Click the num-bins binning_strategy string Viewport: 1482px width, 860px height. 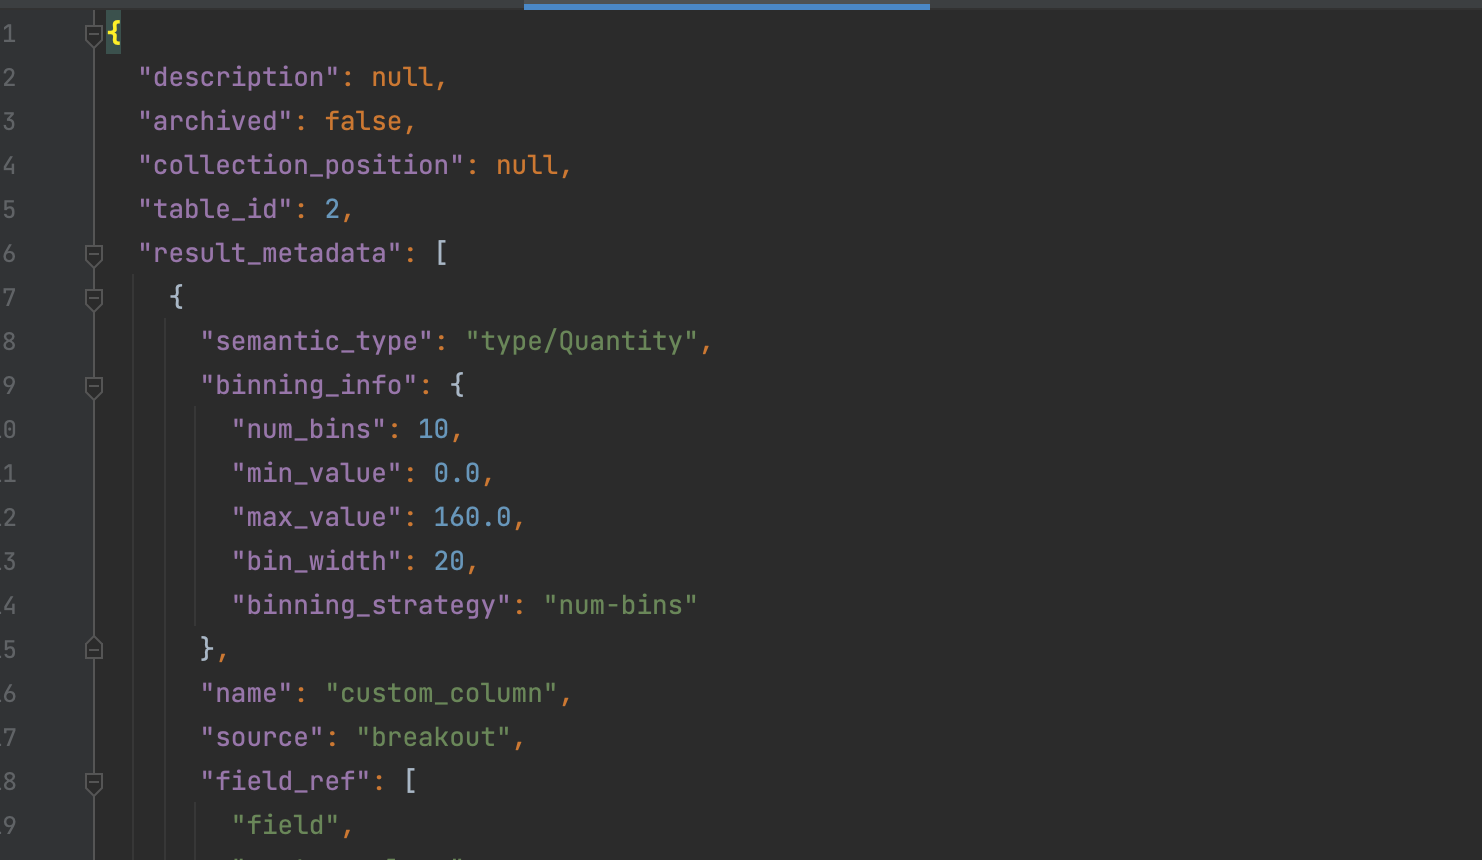coord(622,605)
